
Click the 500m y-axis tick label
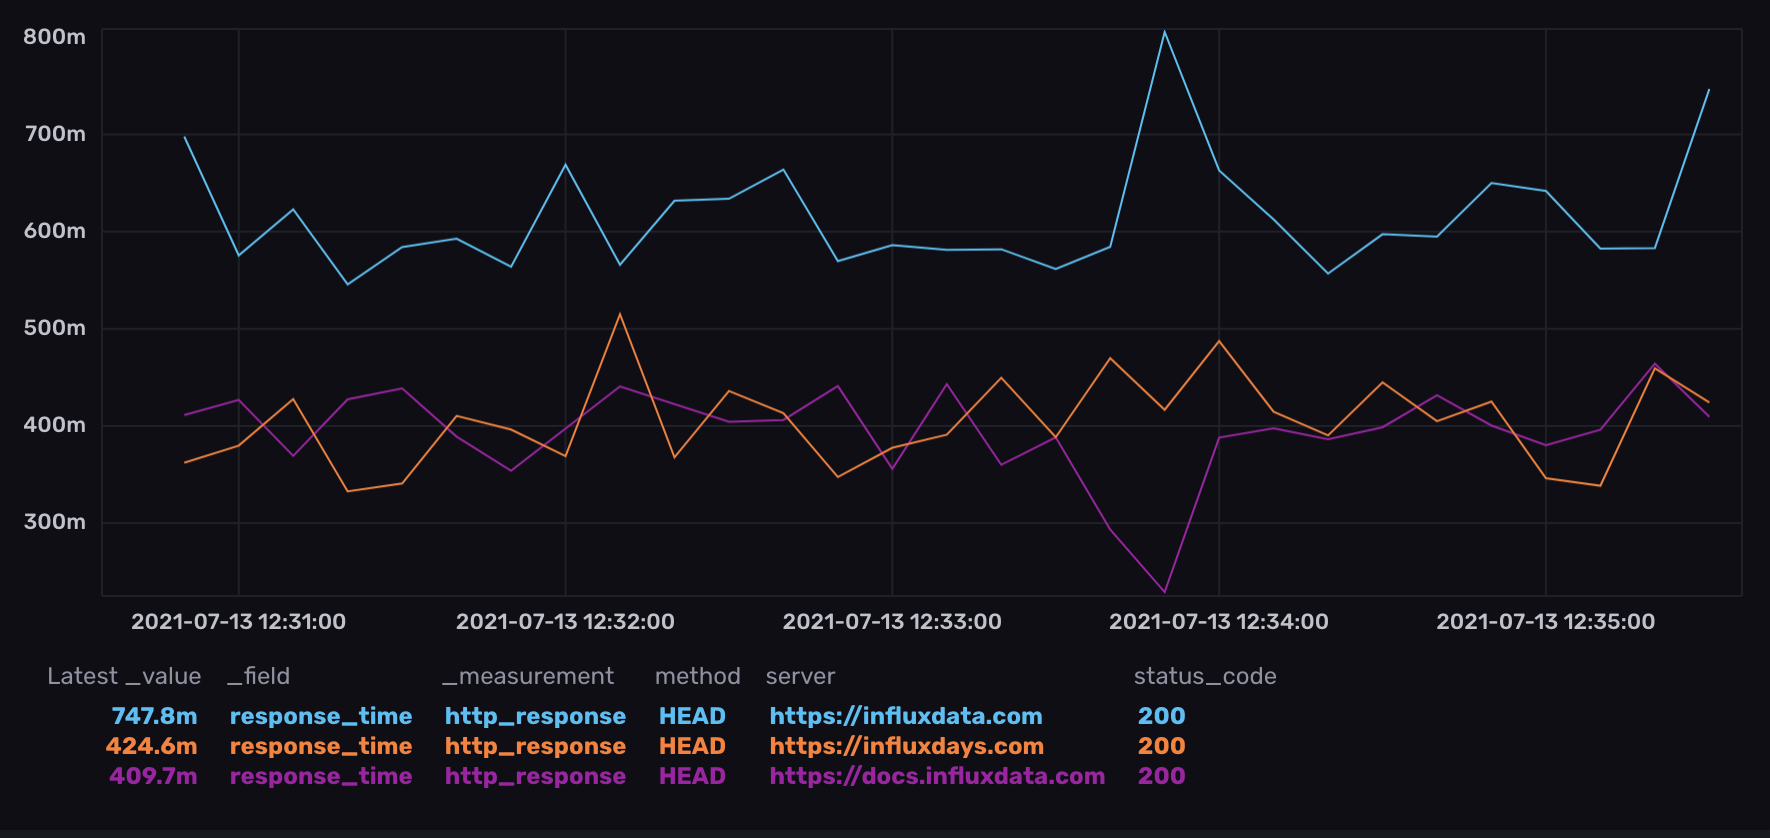(x=55, y=328)
